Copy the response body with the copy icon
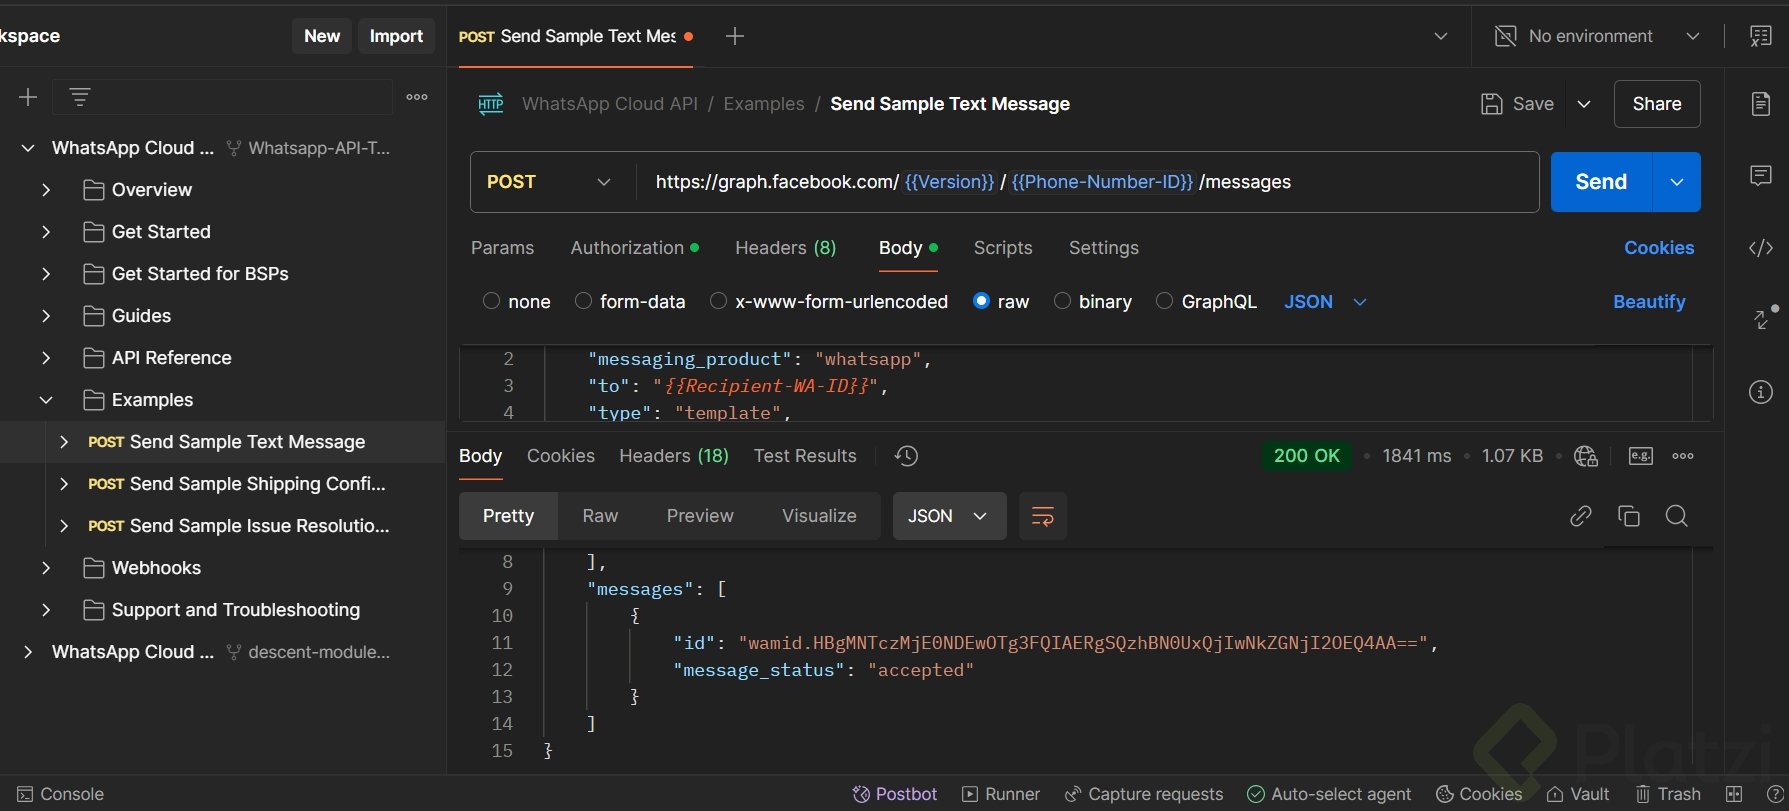Viewport: 1789px width, 811px height. (1628, 516)
